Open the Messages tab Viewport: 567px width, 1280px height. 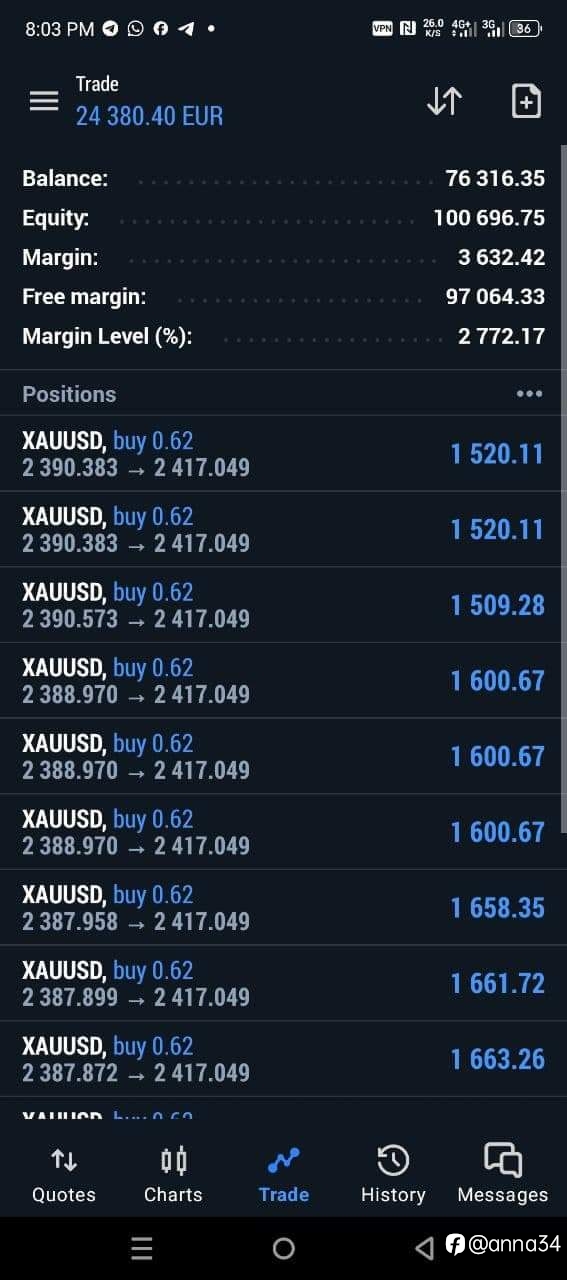[x=503, y=1175]
